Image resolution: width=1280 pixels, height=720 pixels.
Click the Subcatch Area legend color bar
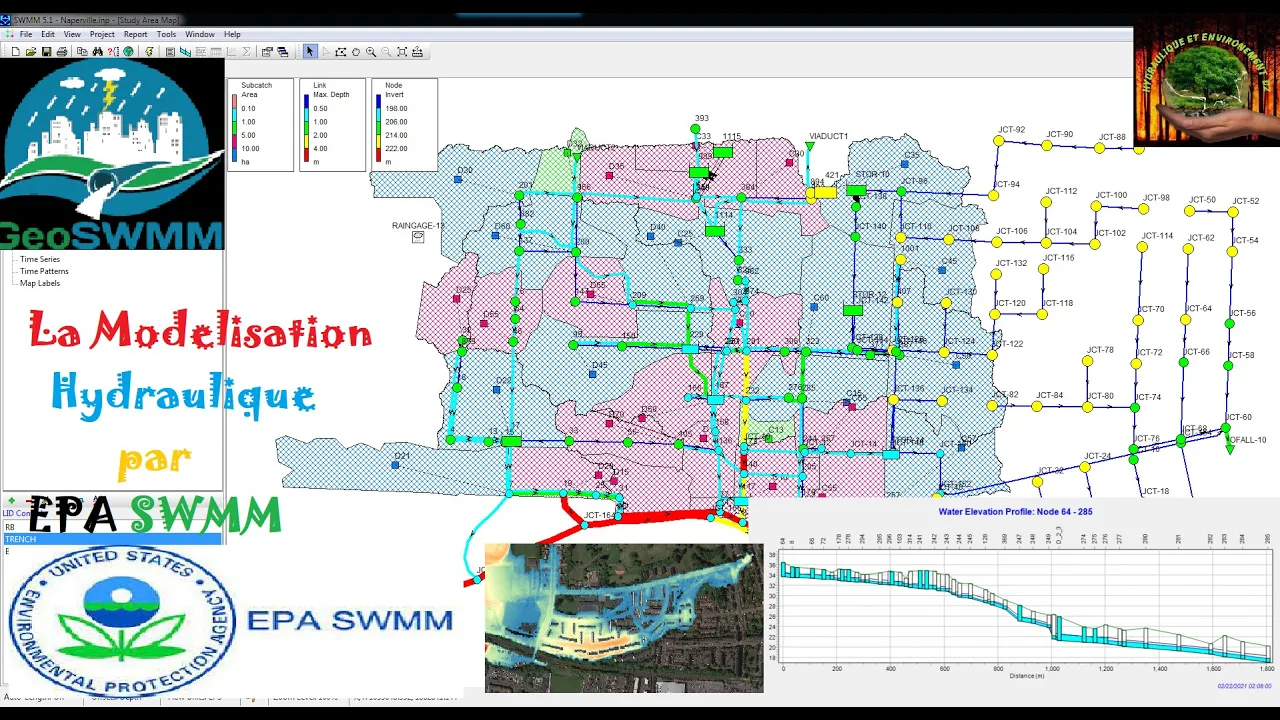234,128
